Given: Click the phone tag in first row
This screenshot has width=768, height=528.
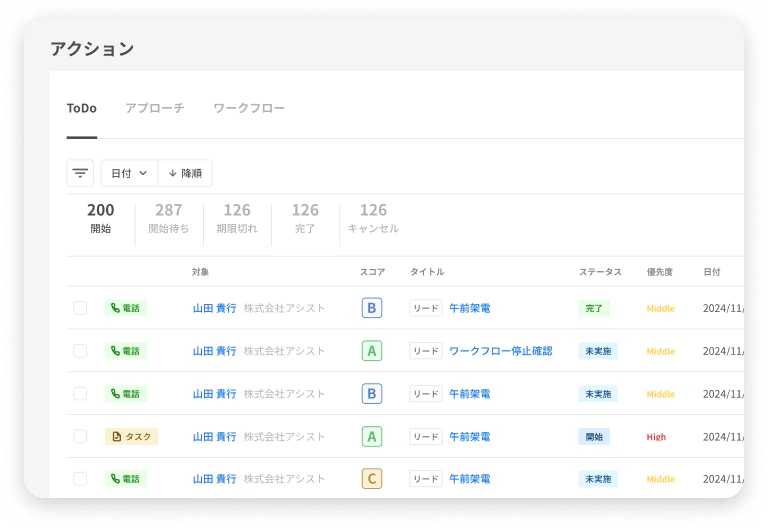Looking at the screenshot, I should point(126,308).
